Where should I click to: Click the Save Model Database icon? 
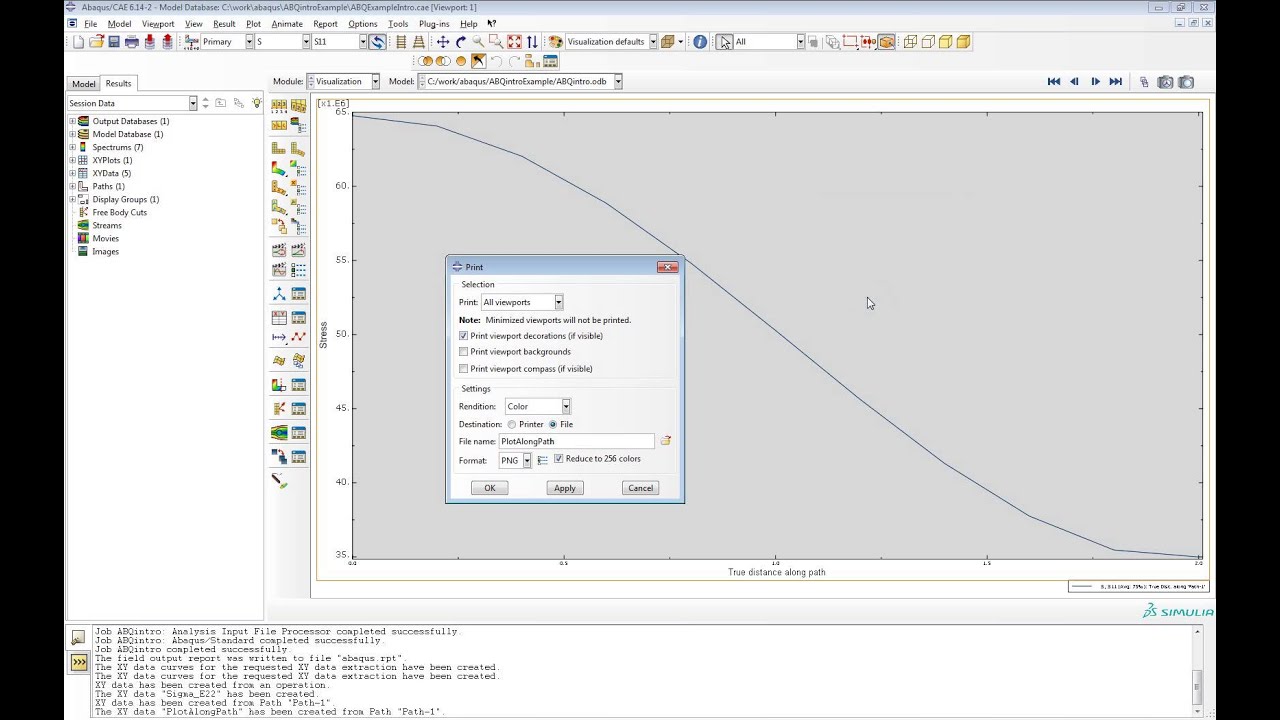(114, 42)
